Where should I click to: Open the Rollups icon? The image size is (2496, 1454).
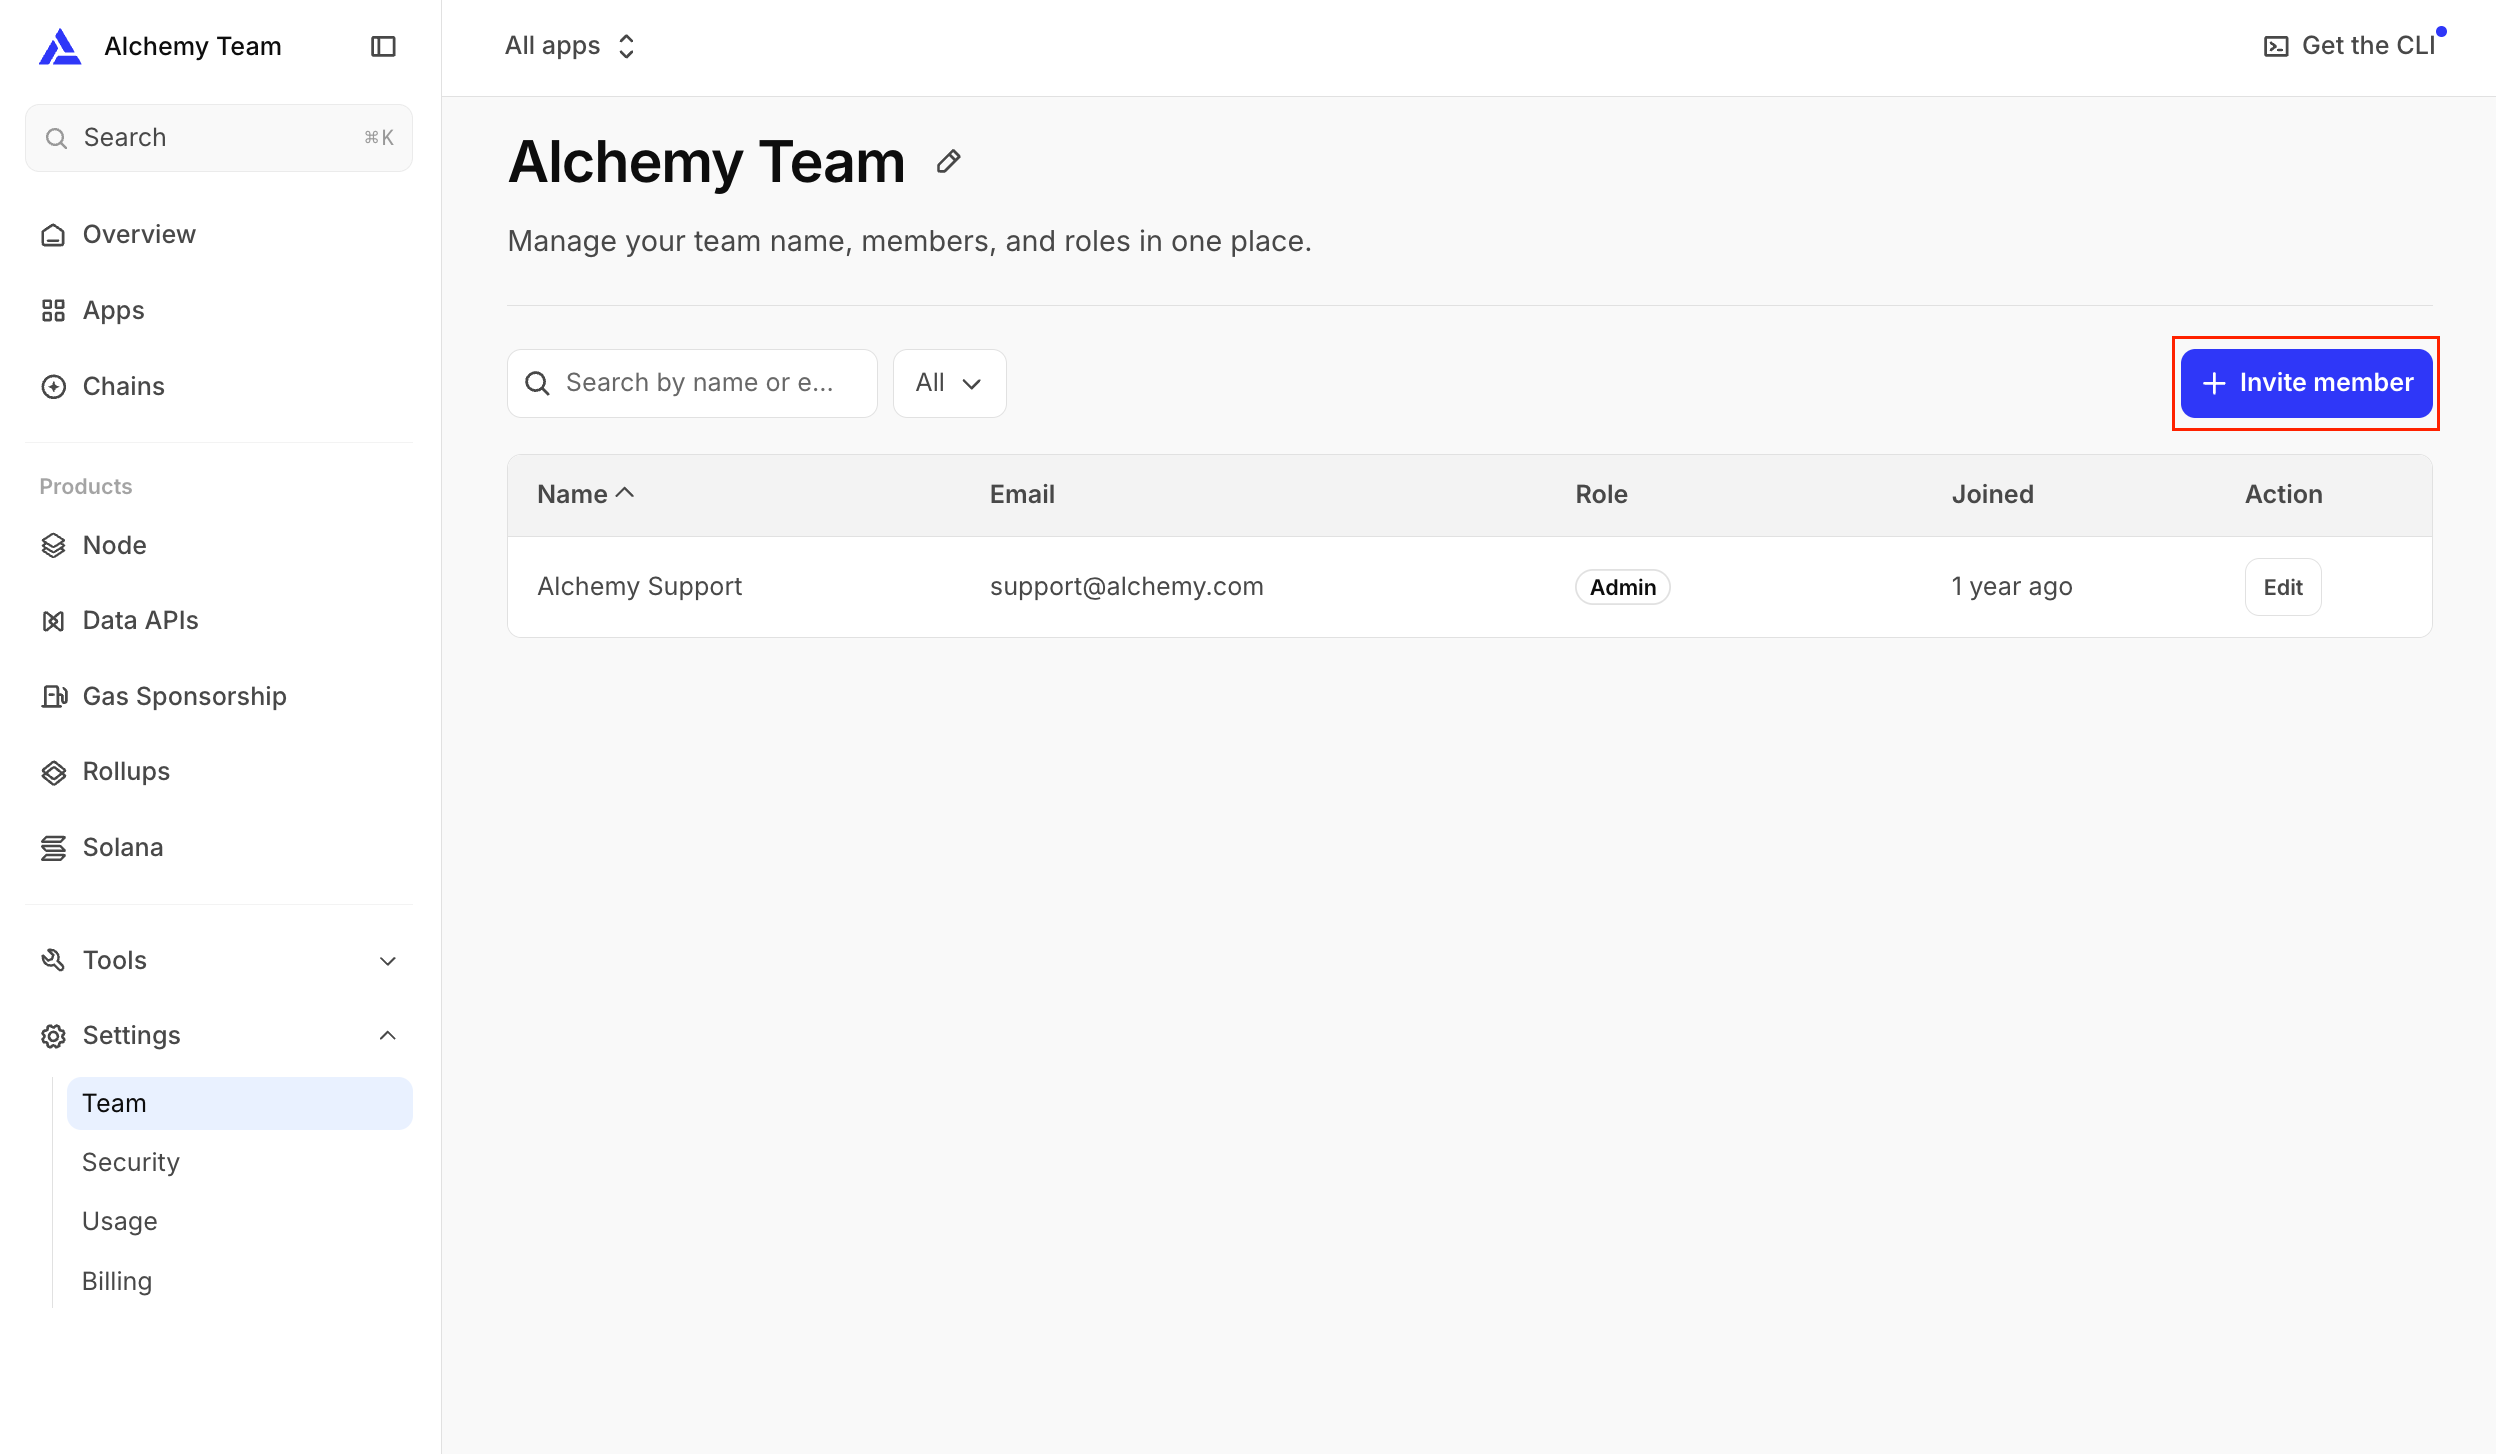click(x=53, y=772)
